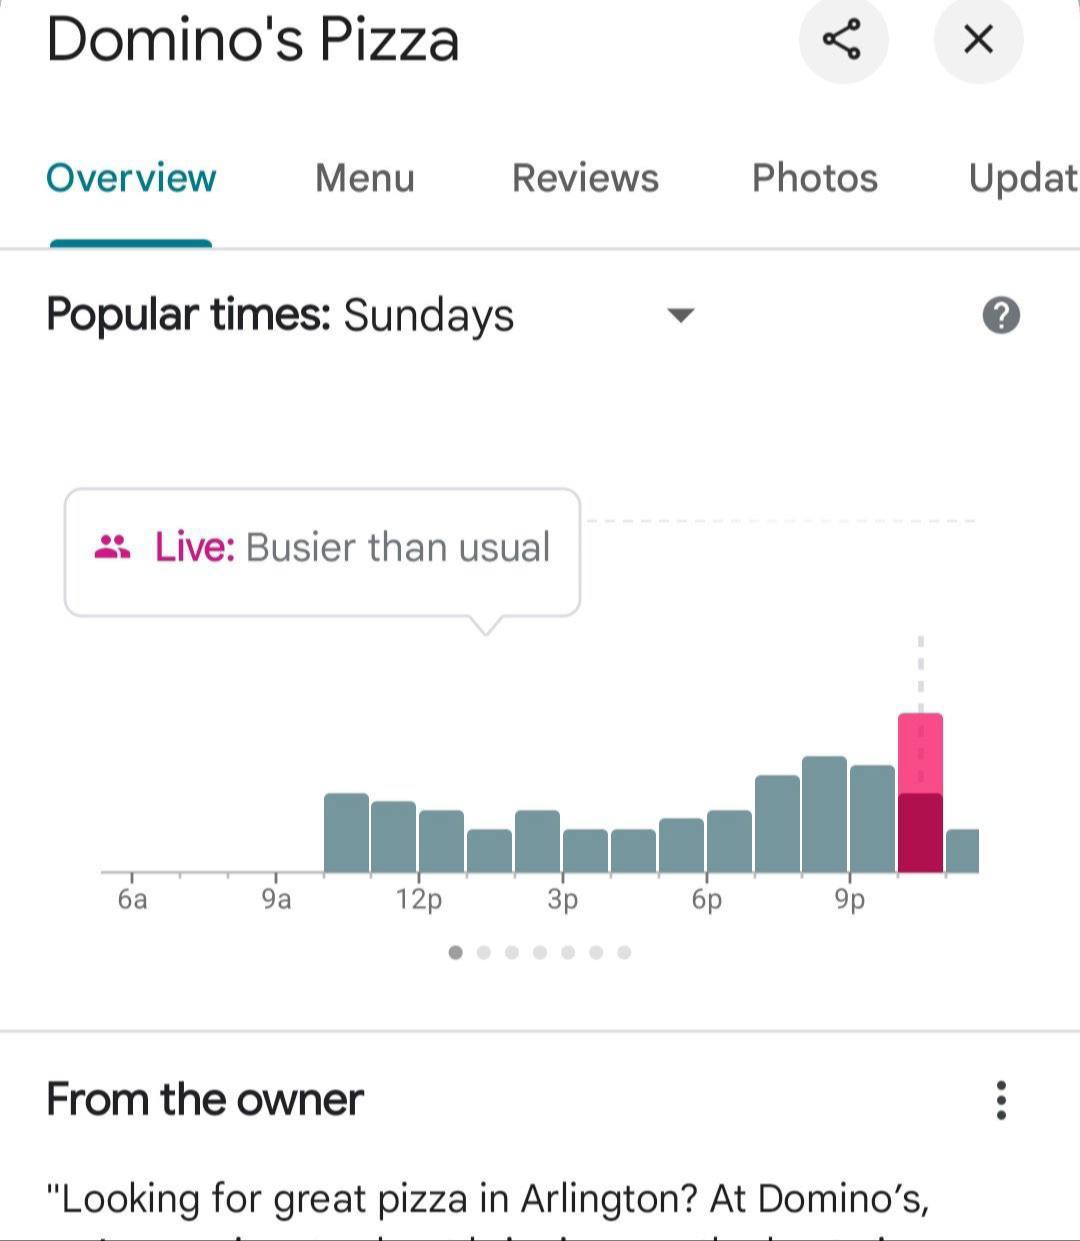Select the second page indicator dot
The width and height of the screenshot is (1080, 1241).
[x=484, y=952]
